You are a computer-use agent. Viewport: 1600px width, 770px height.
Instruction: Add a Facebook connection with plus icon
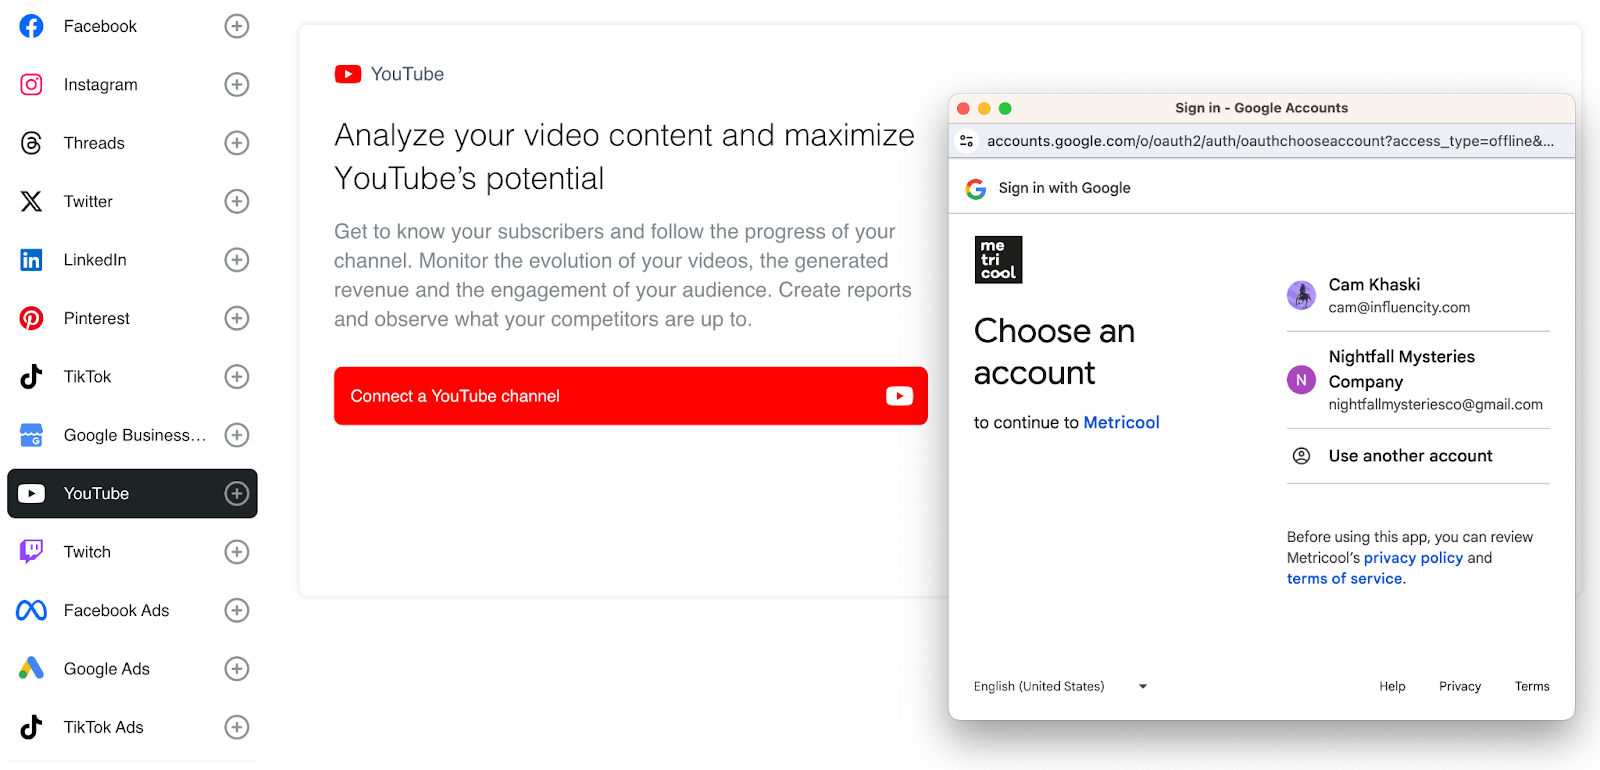pos(237,26)
